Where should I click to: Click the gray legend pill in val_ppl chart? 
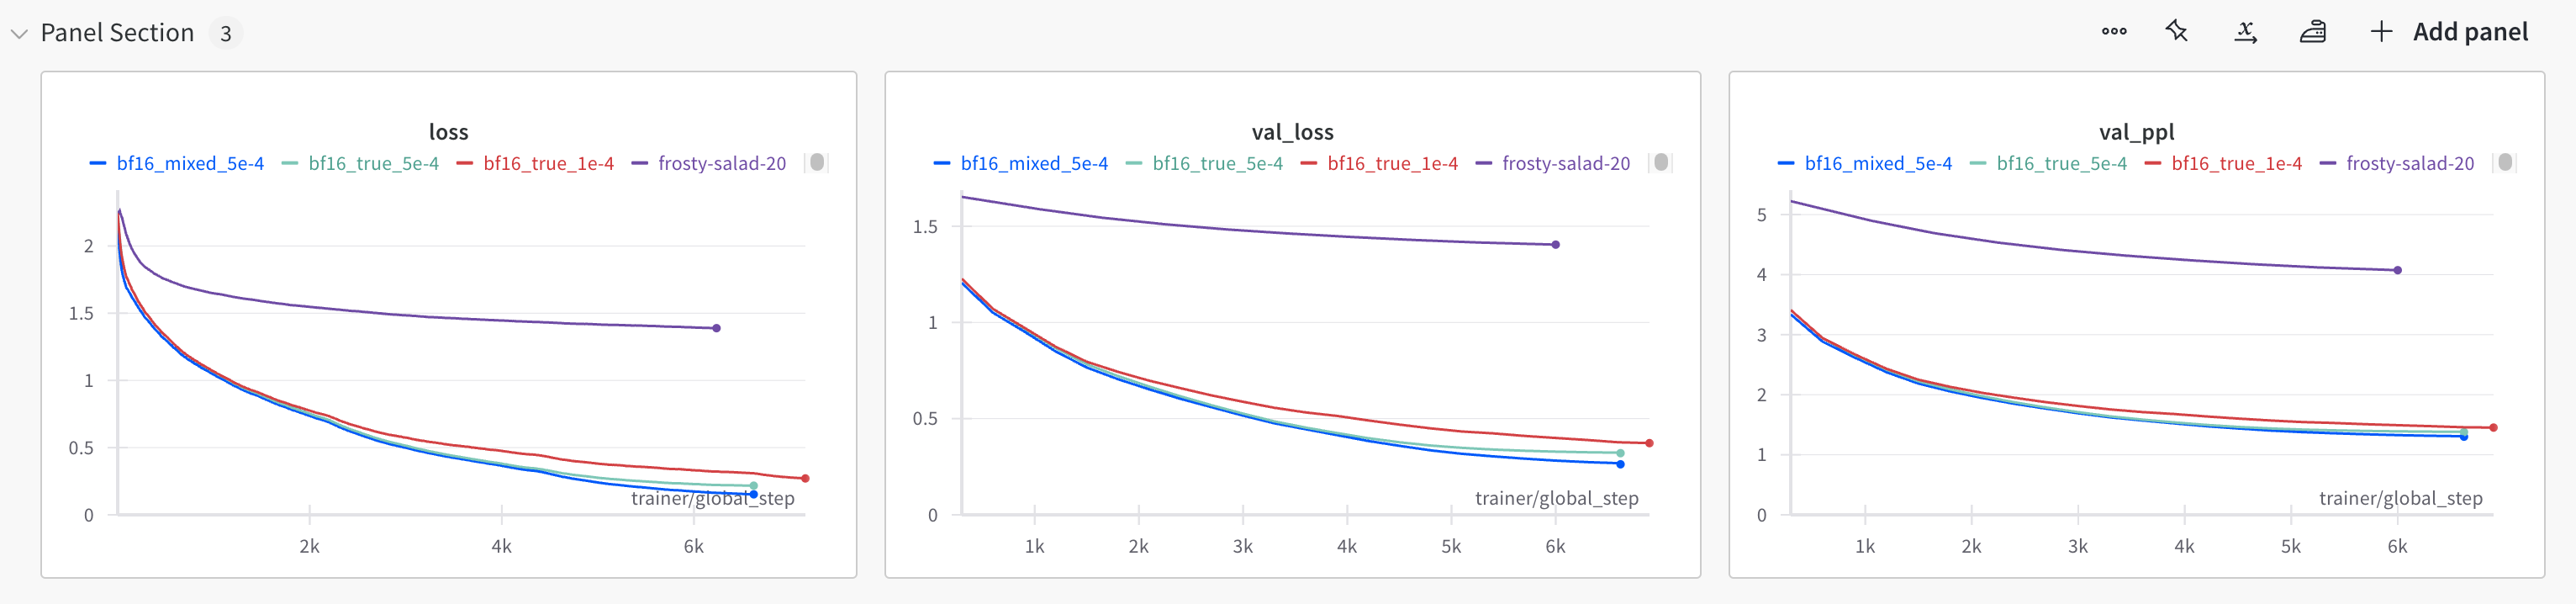tap(2505, 162)
